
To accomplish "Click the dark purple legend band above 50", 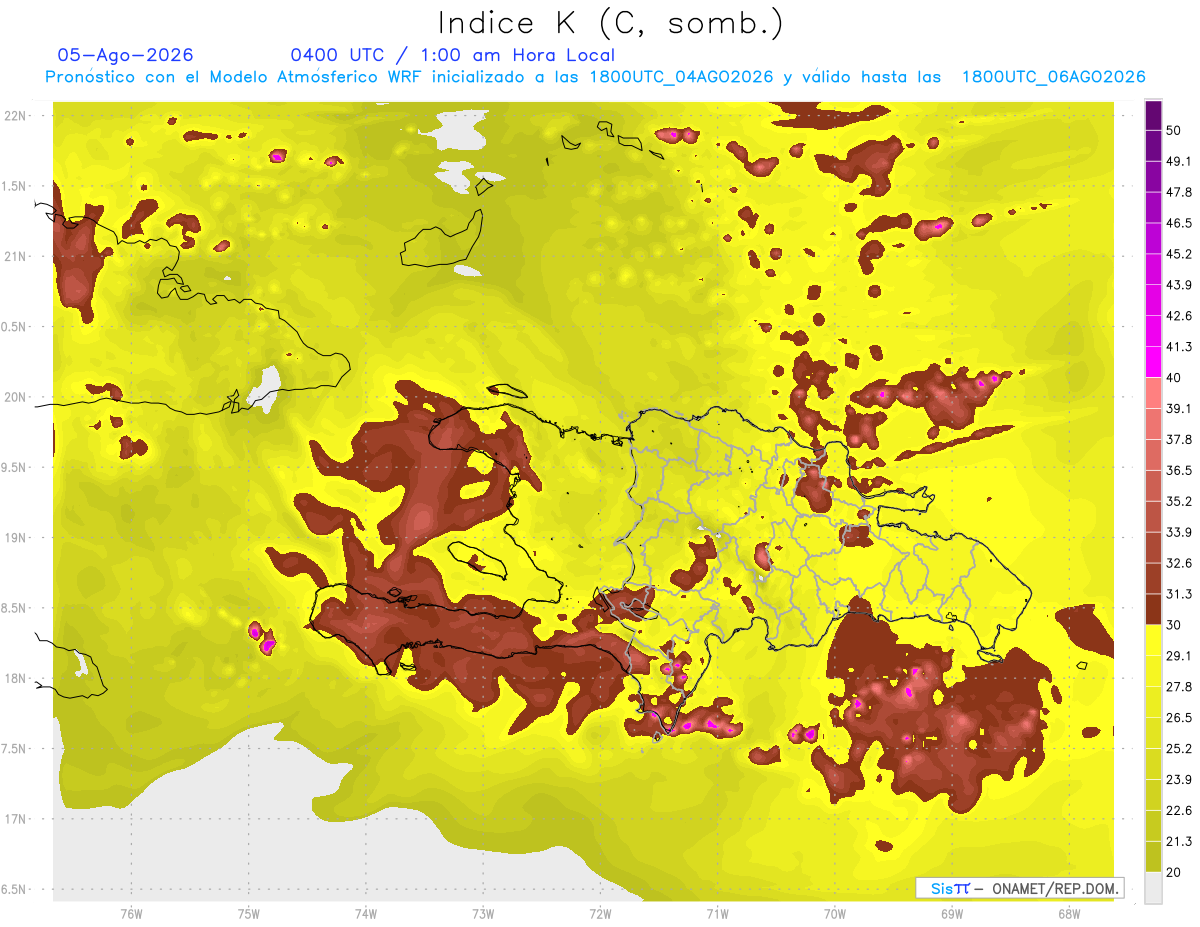I will [x=1153, y=115].
